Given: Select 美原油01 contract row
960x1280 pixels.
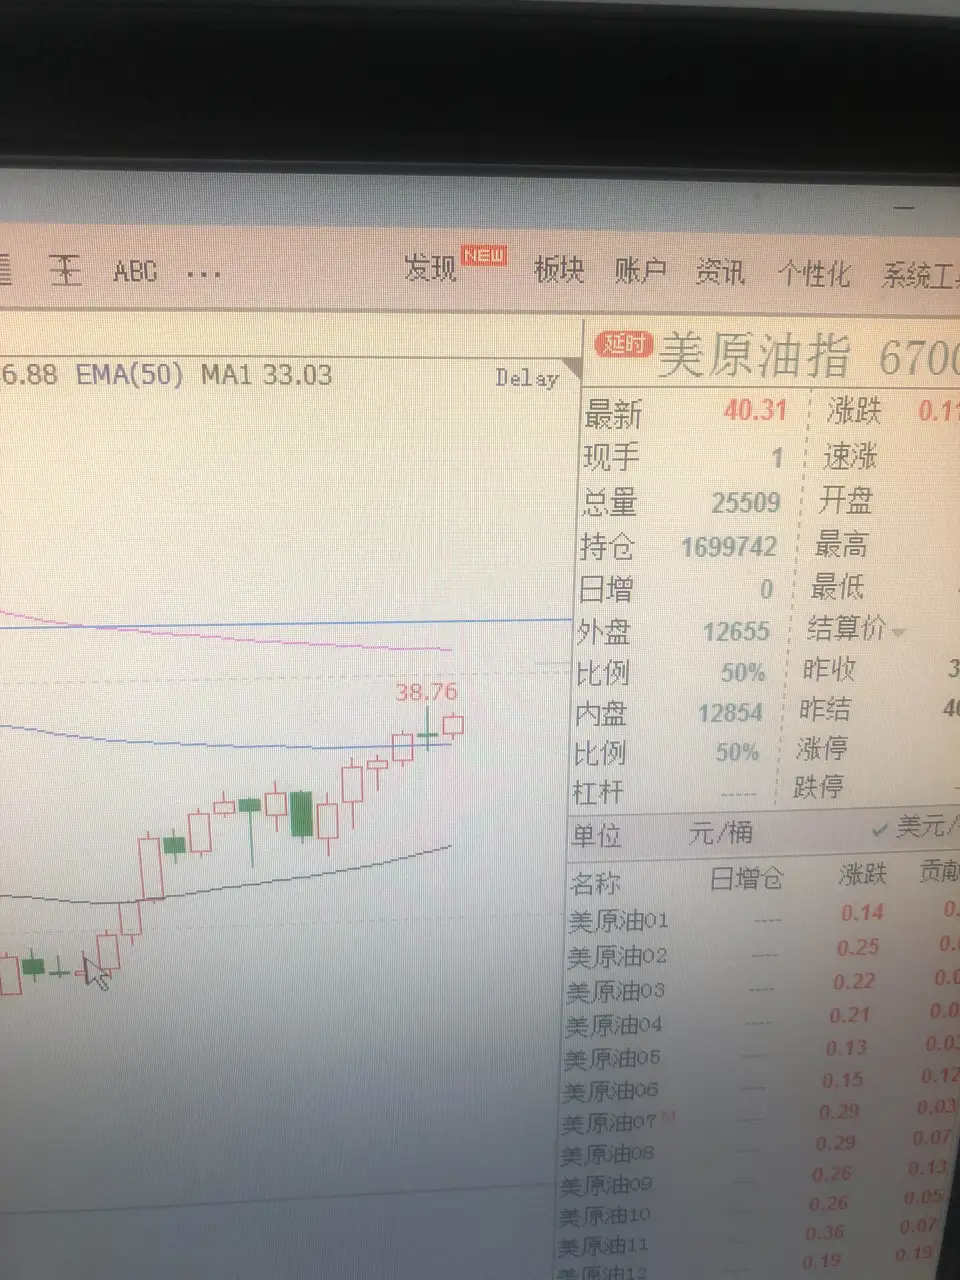Looking at the screenshot, I should pyautogui.click(x=761, y=917).
